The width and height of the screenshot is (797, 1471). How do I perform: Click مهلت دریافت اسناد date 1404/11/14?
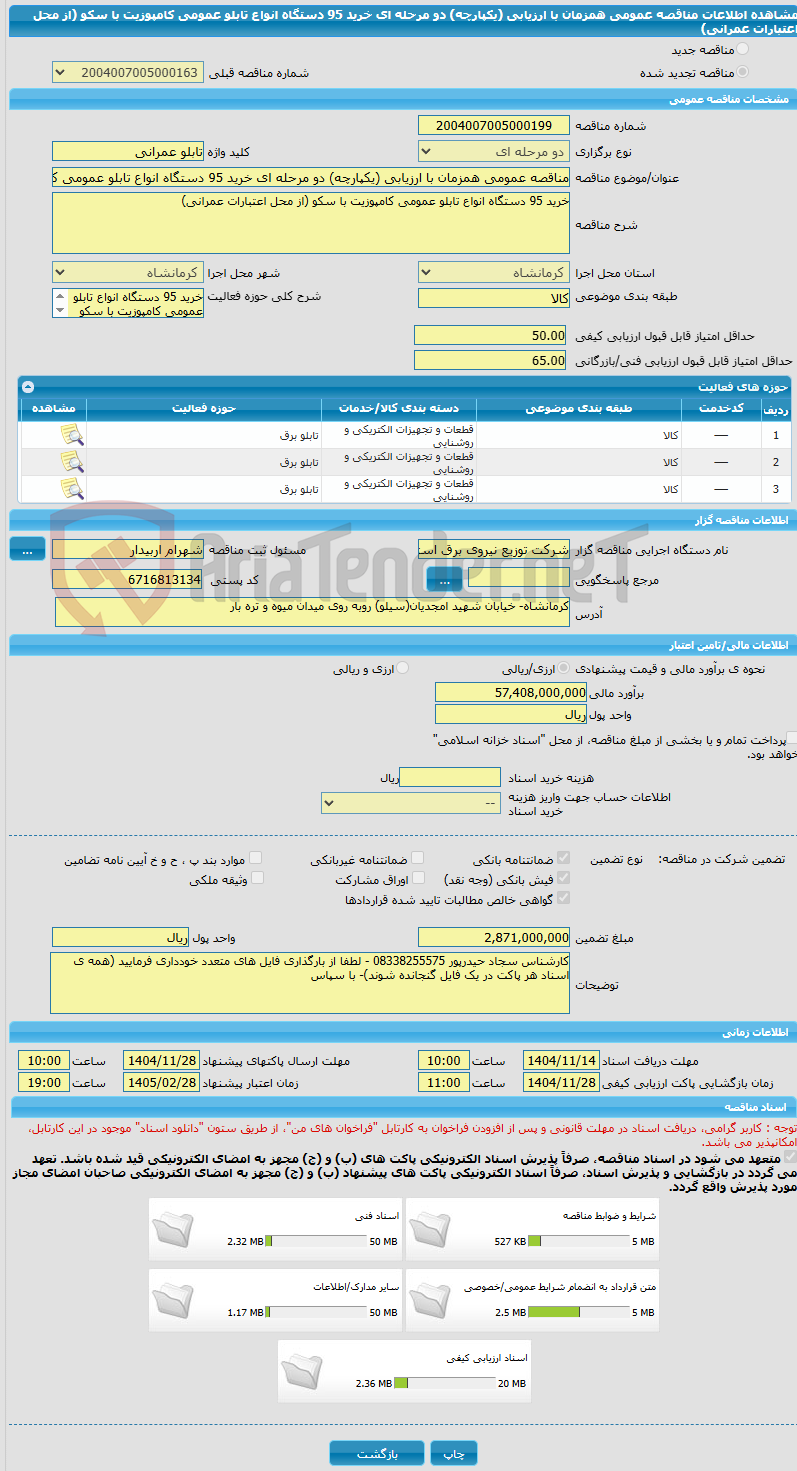coord(561,1060)
